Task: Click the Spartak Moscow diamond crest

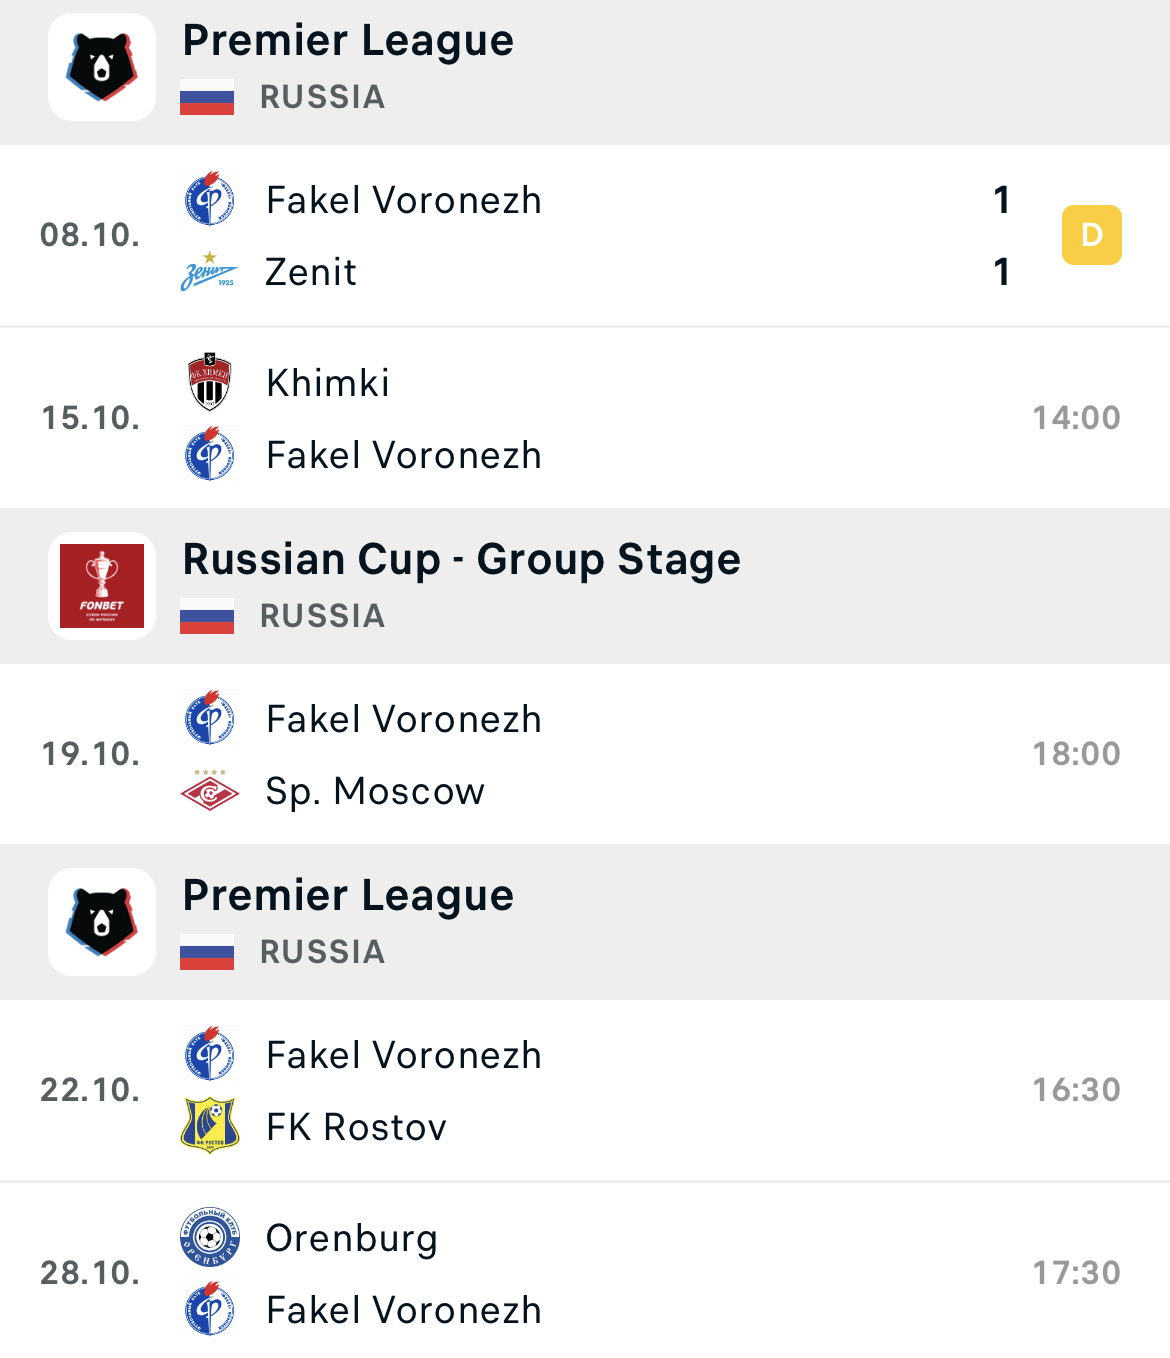Action: click(x=209, y=791)
